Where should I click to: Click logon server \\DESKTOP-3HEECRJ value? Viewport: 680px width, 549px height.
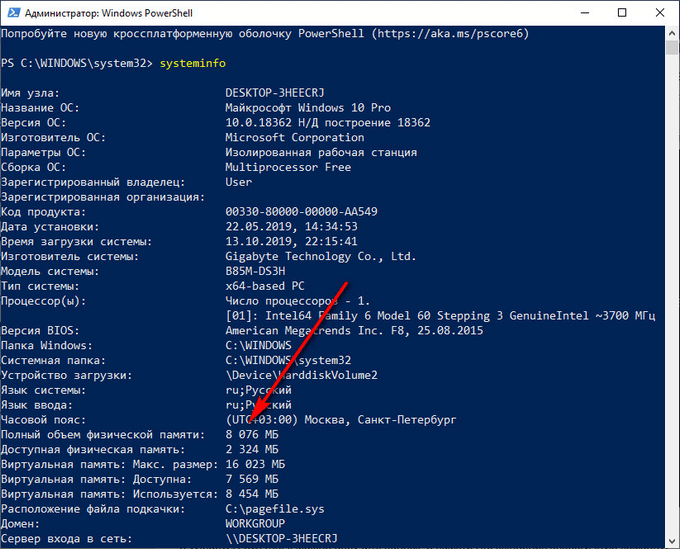(x=281, y=539)
